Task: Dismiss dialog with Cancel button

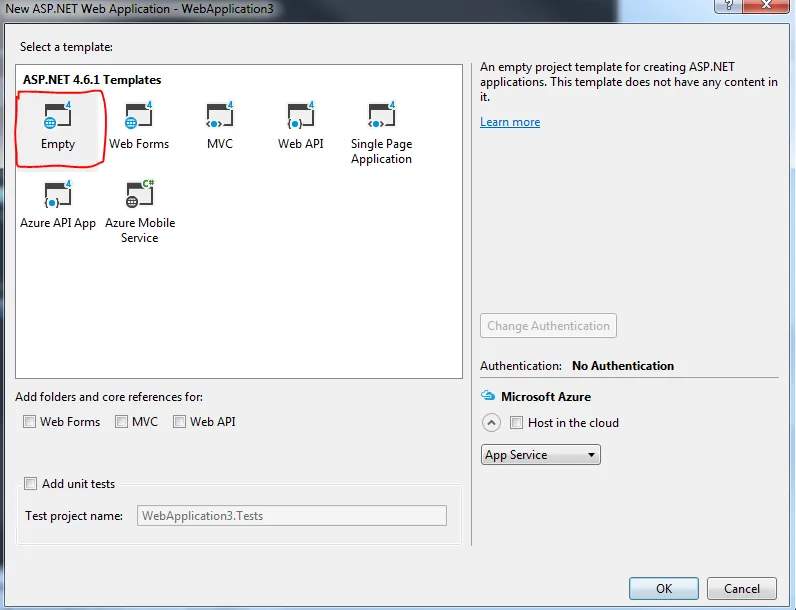Action: pyautogui.click(x=742, y=589)
